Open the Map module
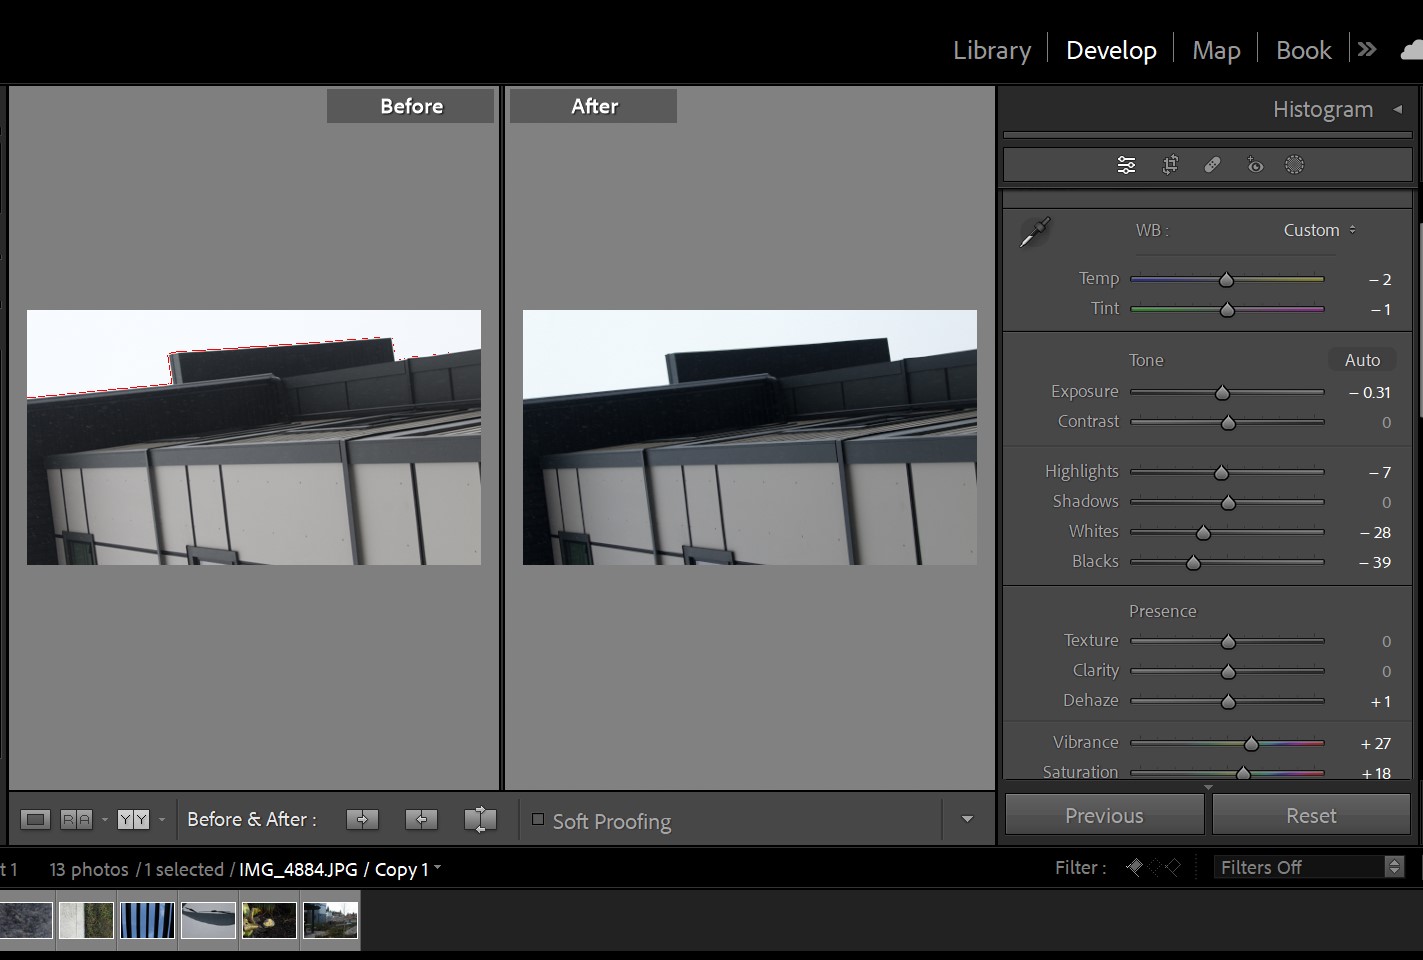 point(1215,50)
